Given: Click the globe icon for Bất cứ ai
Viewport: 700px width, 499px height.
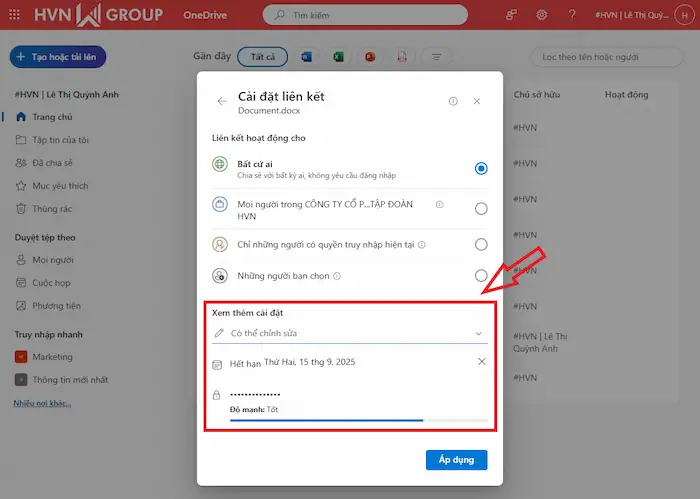Looking at the screenshot, I should (x=220, y=164).
